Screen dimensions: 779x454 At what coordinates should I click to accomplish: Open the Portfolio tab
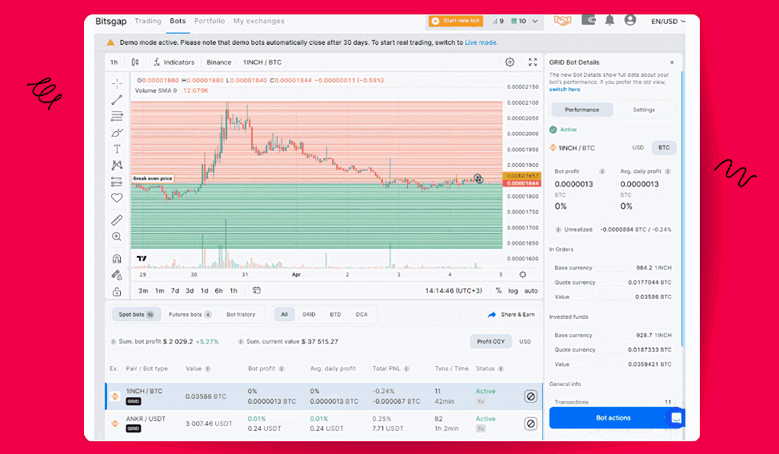(209, 21)
